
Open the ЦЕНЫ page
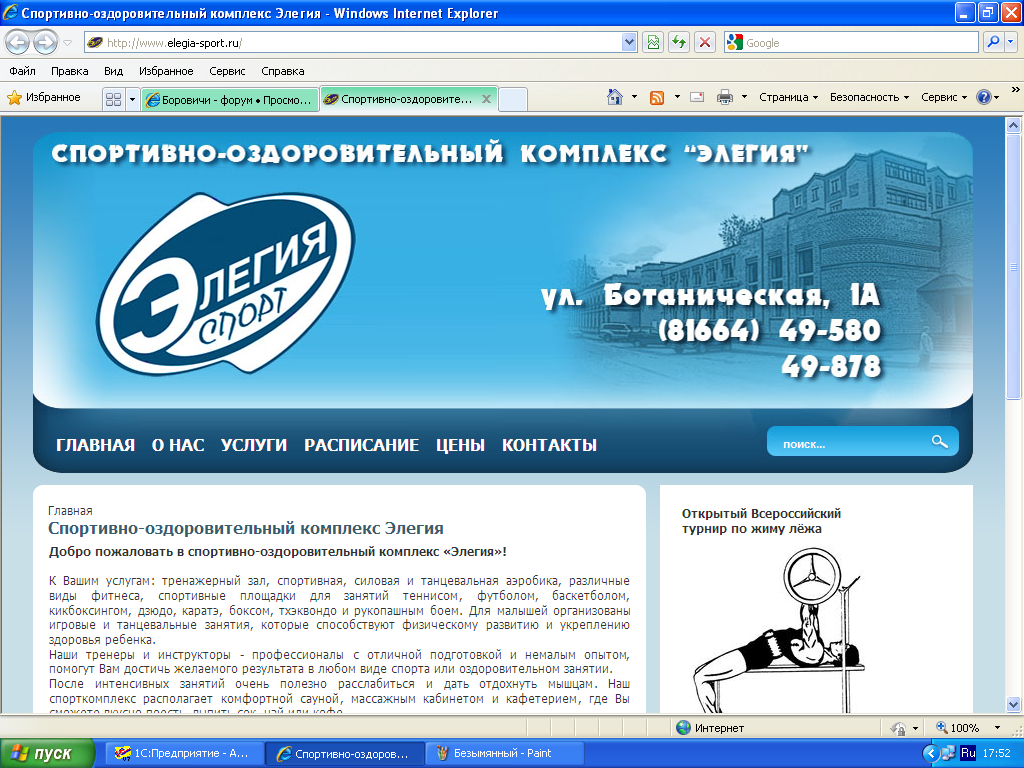[460, 445]
